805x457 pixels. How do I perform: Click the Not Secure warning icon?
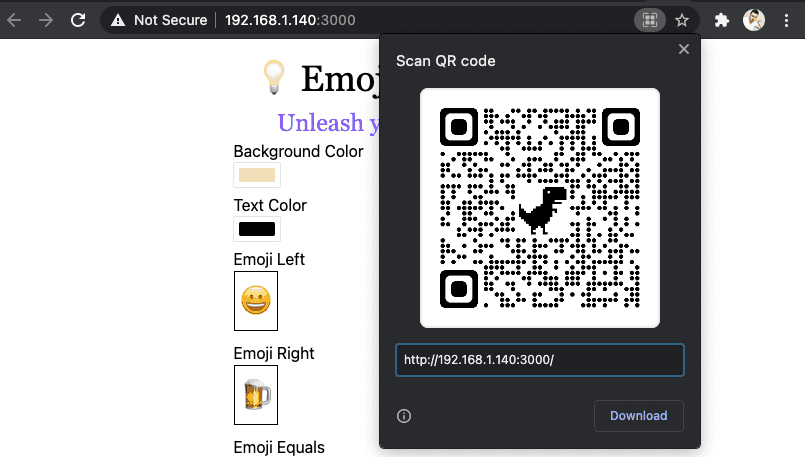point(118,20)
